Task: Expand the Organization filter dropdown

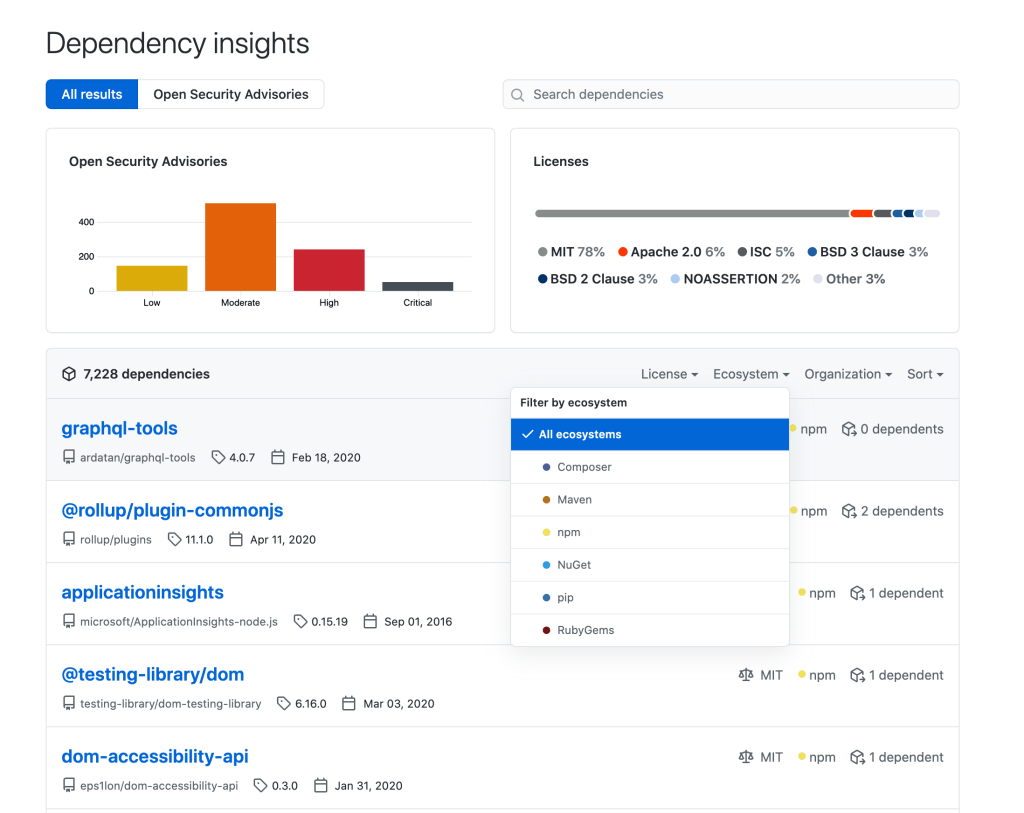Action: click(848, 374)
